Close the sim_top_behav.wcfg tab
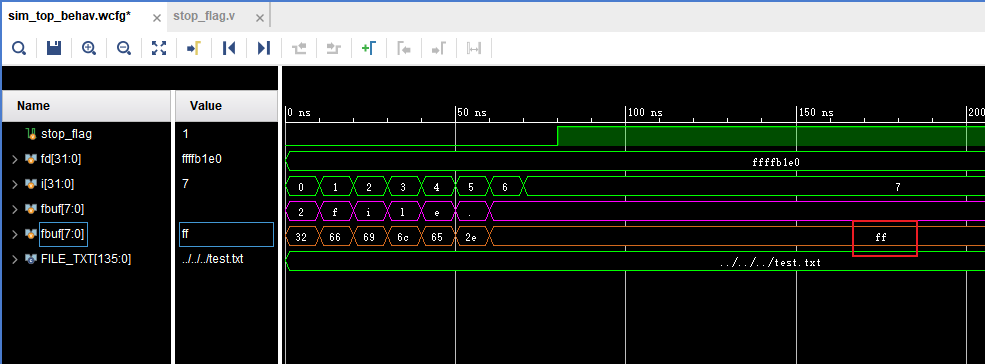This screenshot has height=364, width=985. (157, 17)
